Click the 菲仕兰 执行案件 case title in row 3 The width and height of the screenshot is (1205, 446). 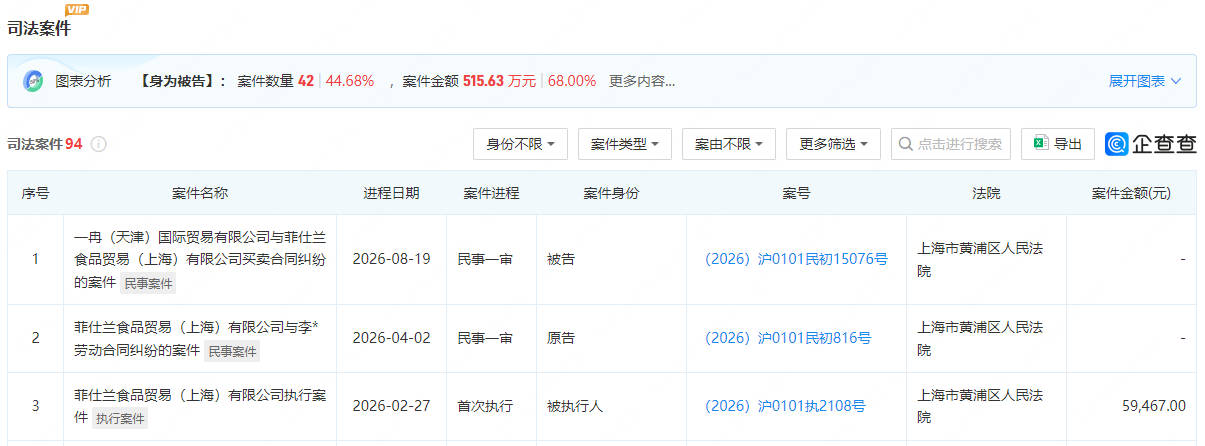click(x=200, y=406)
